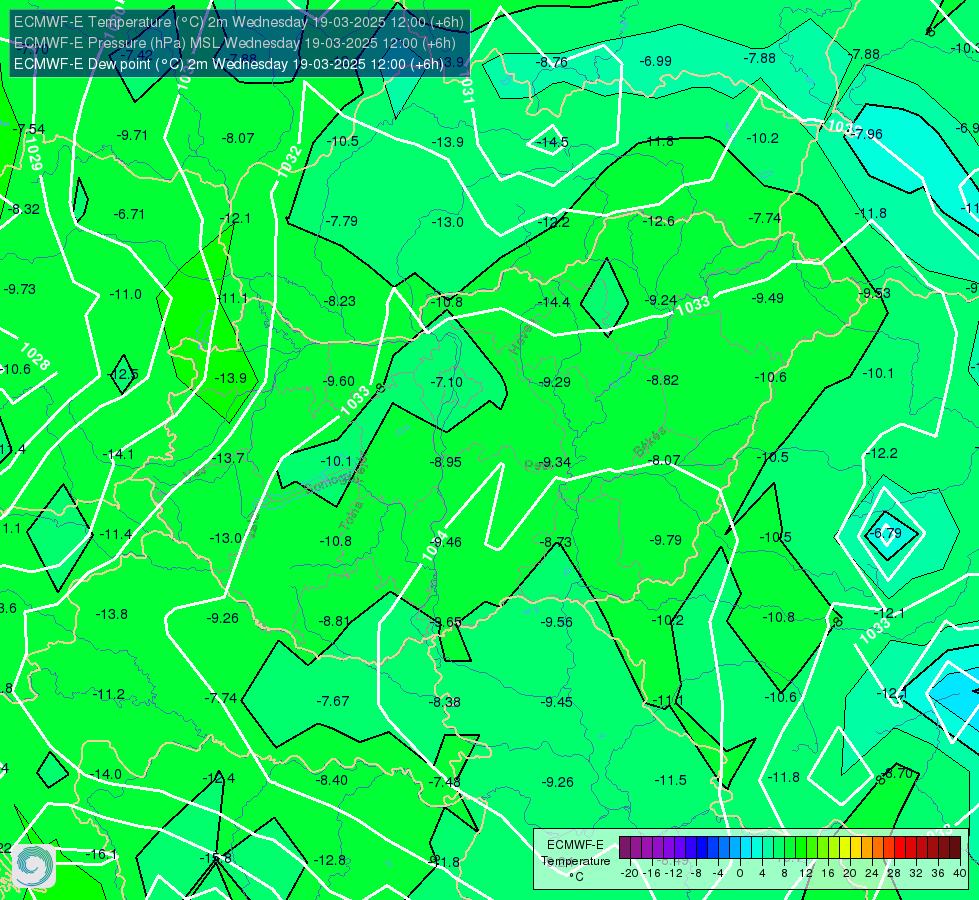This screenshot has width=979, height=900.
Task: Select the Dew point 2m layer title line
Action: [229, 64]
